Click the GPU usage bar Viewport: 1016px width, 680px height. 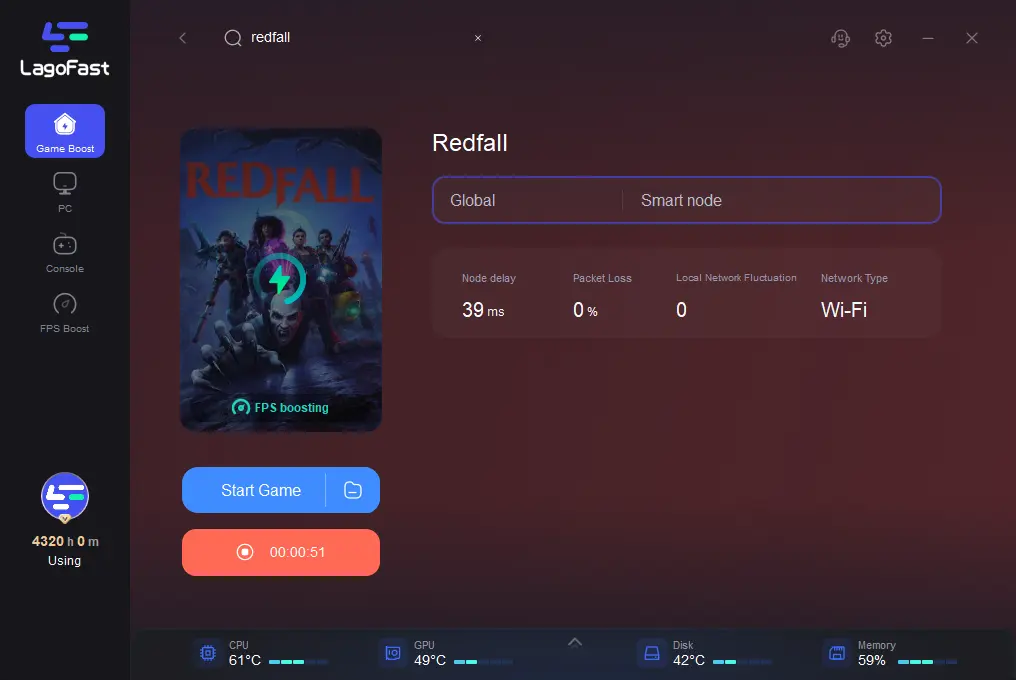483,662
